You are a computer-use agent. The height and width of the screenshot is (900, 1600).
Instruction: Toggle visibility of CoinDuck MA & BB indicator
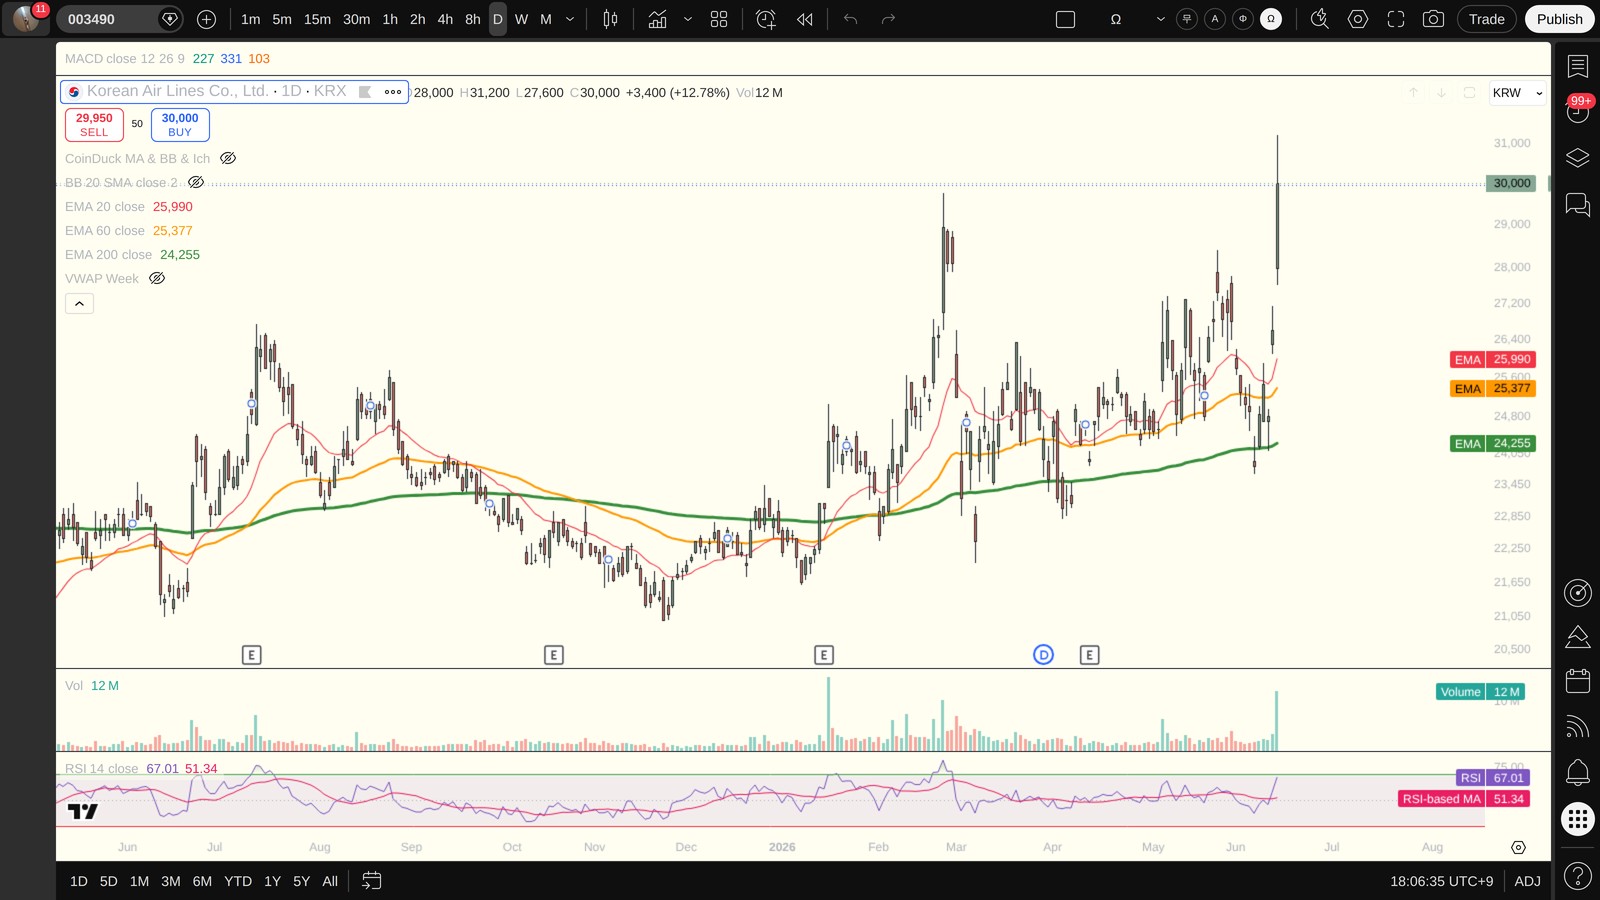228,158
